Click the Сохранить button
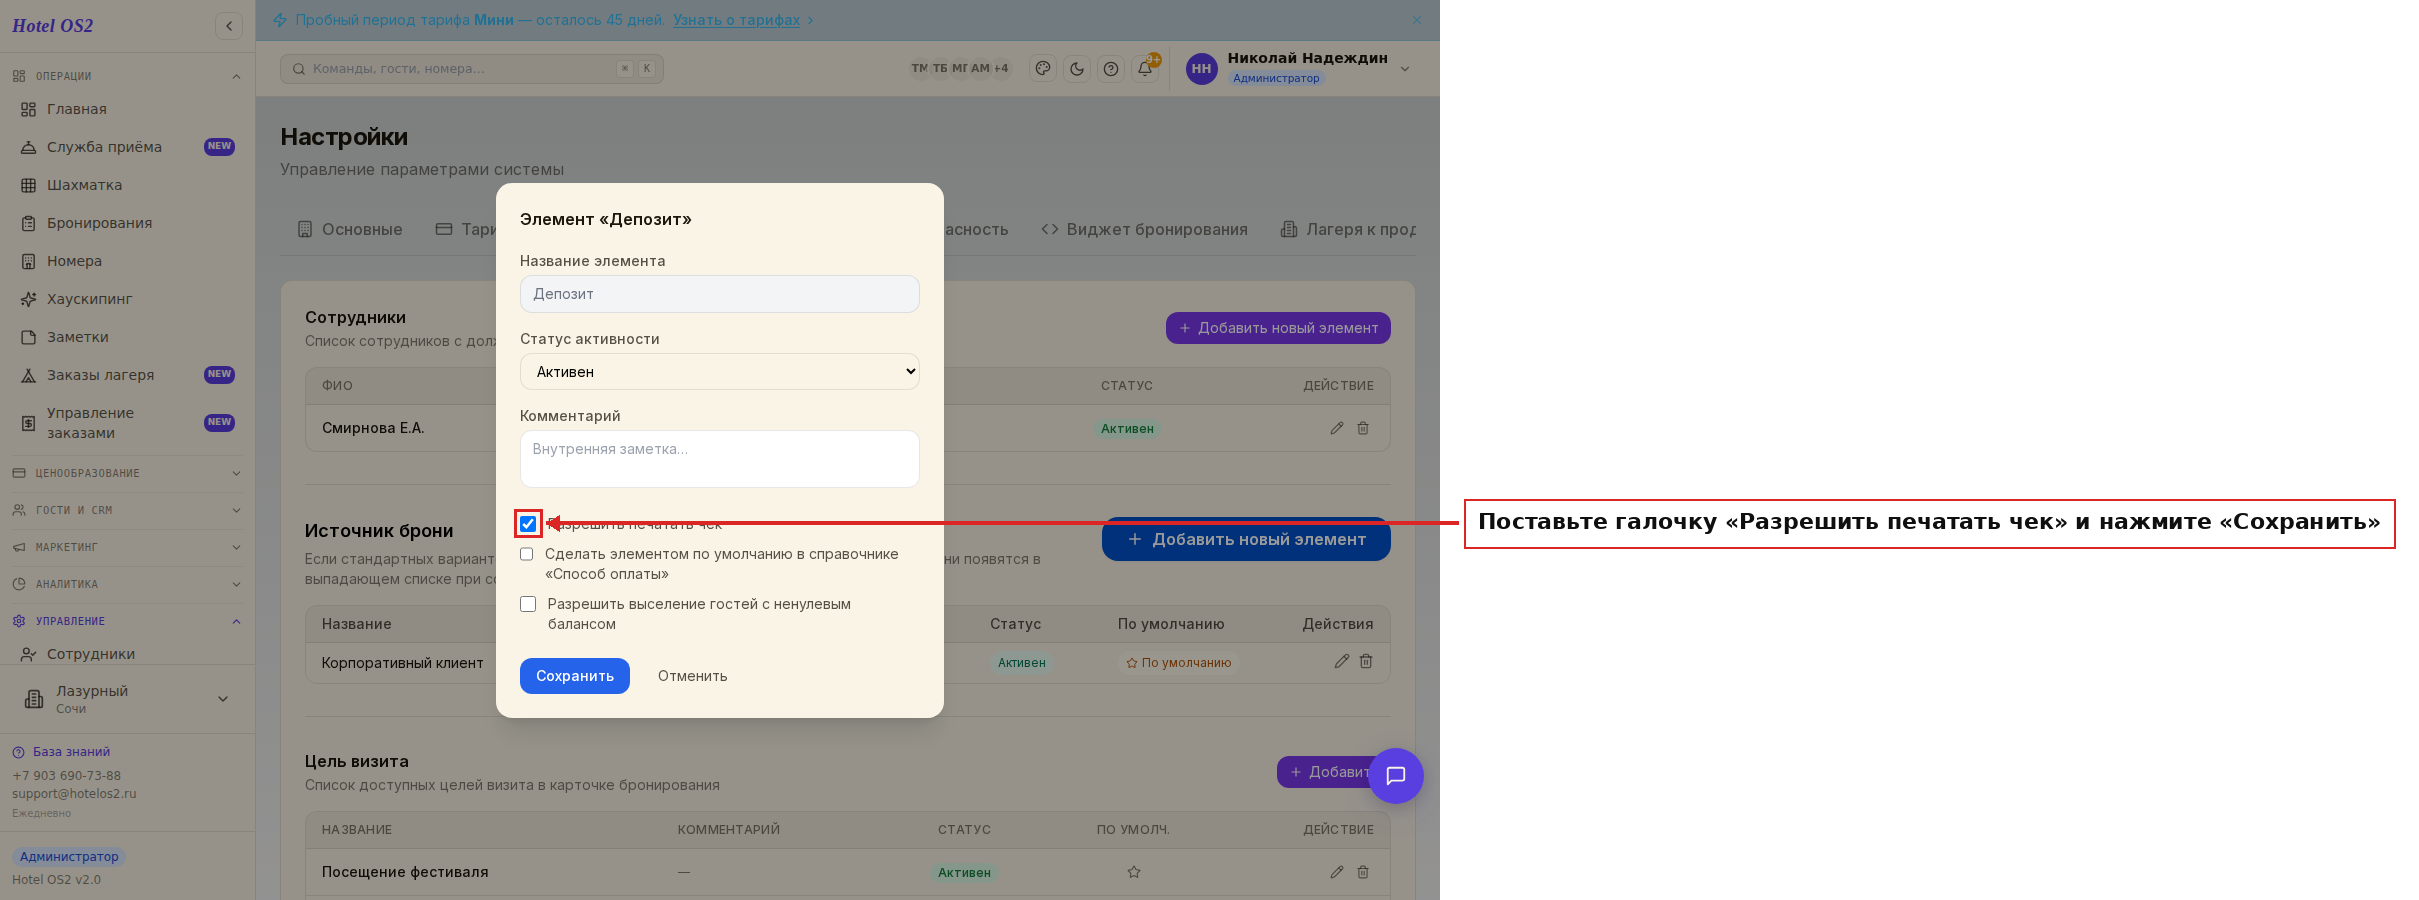 [575, 676]
